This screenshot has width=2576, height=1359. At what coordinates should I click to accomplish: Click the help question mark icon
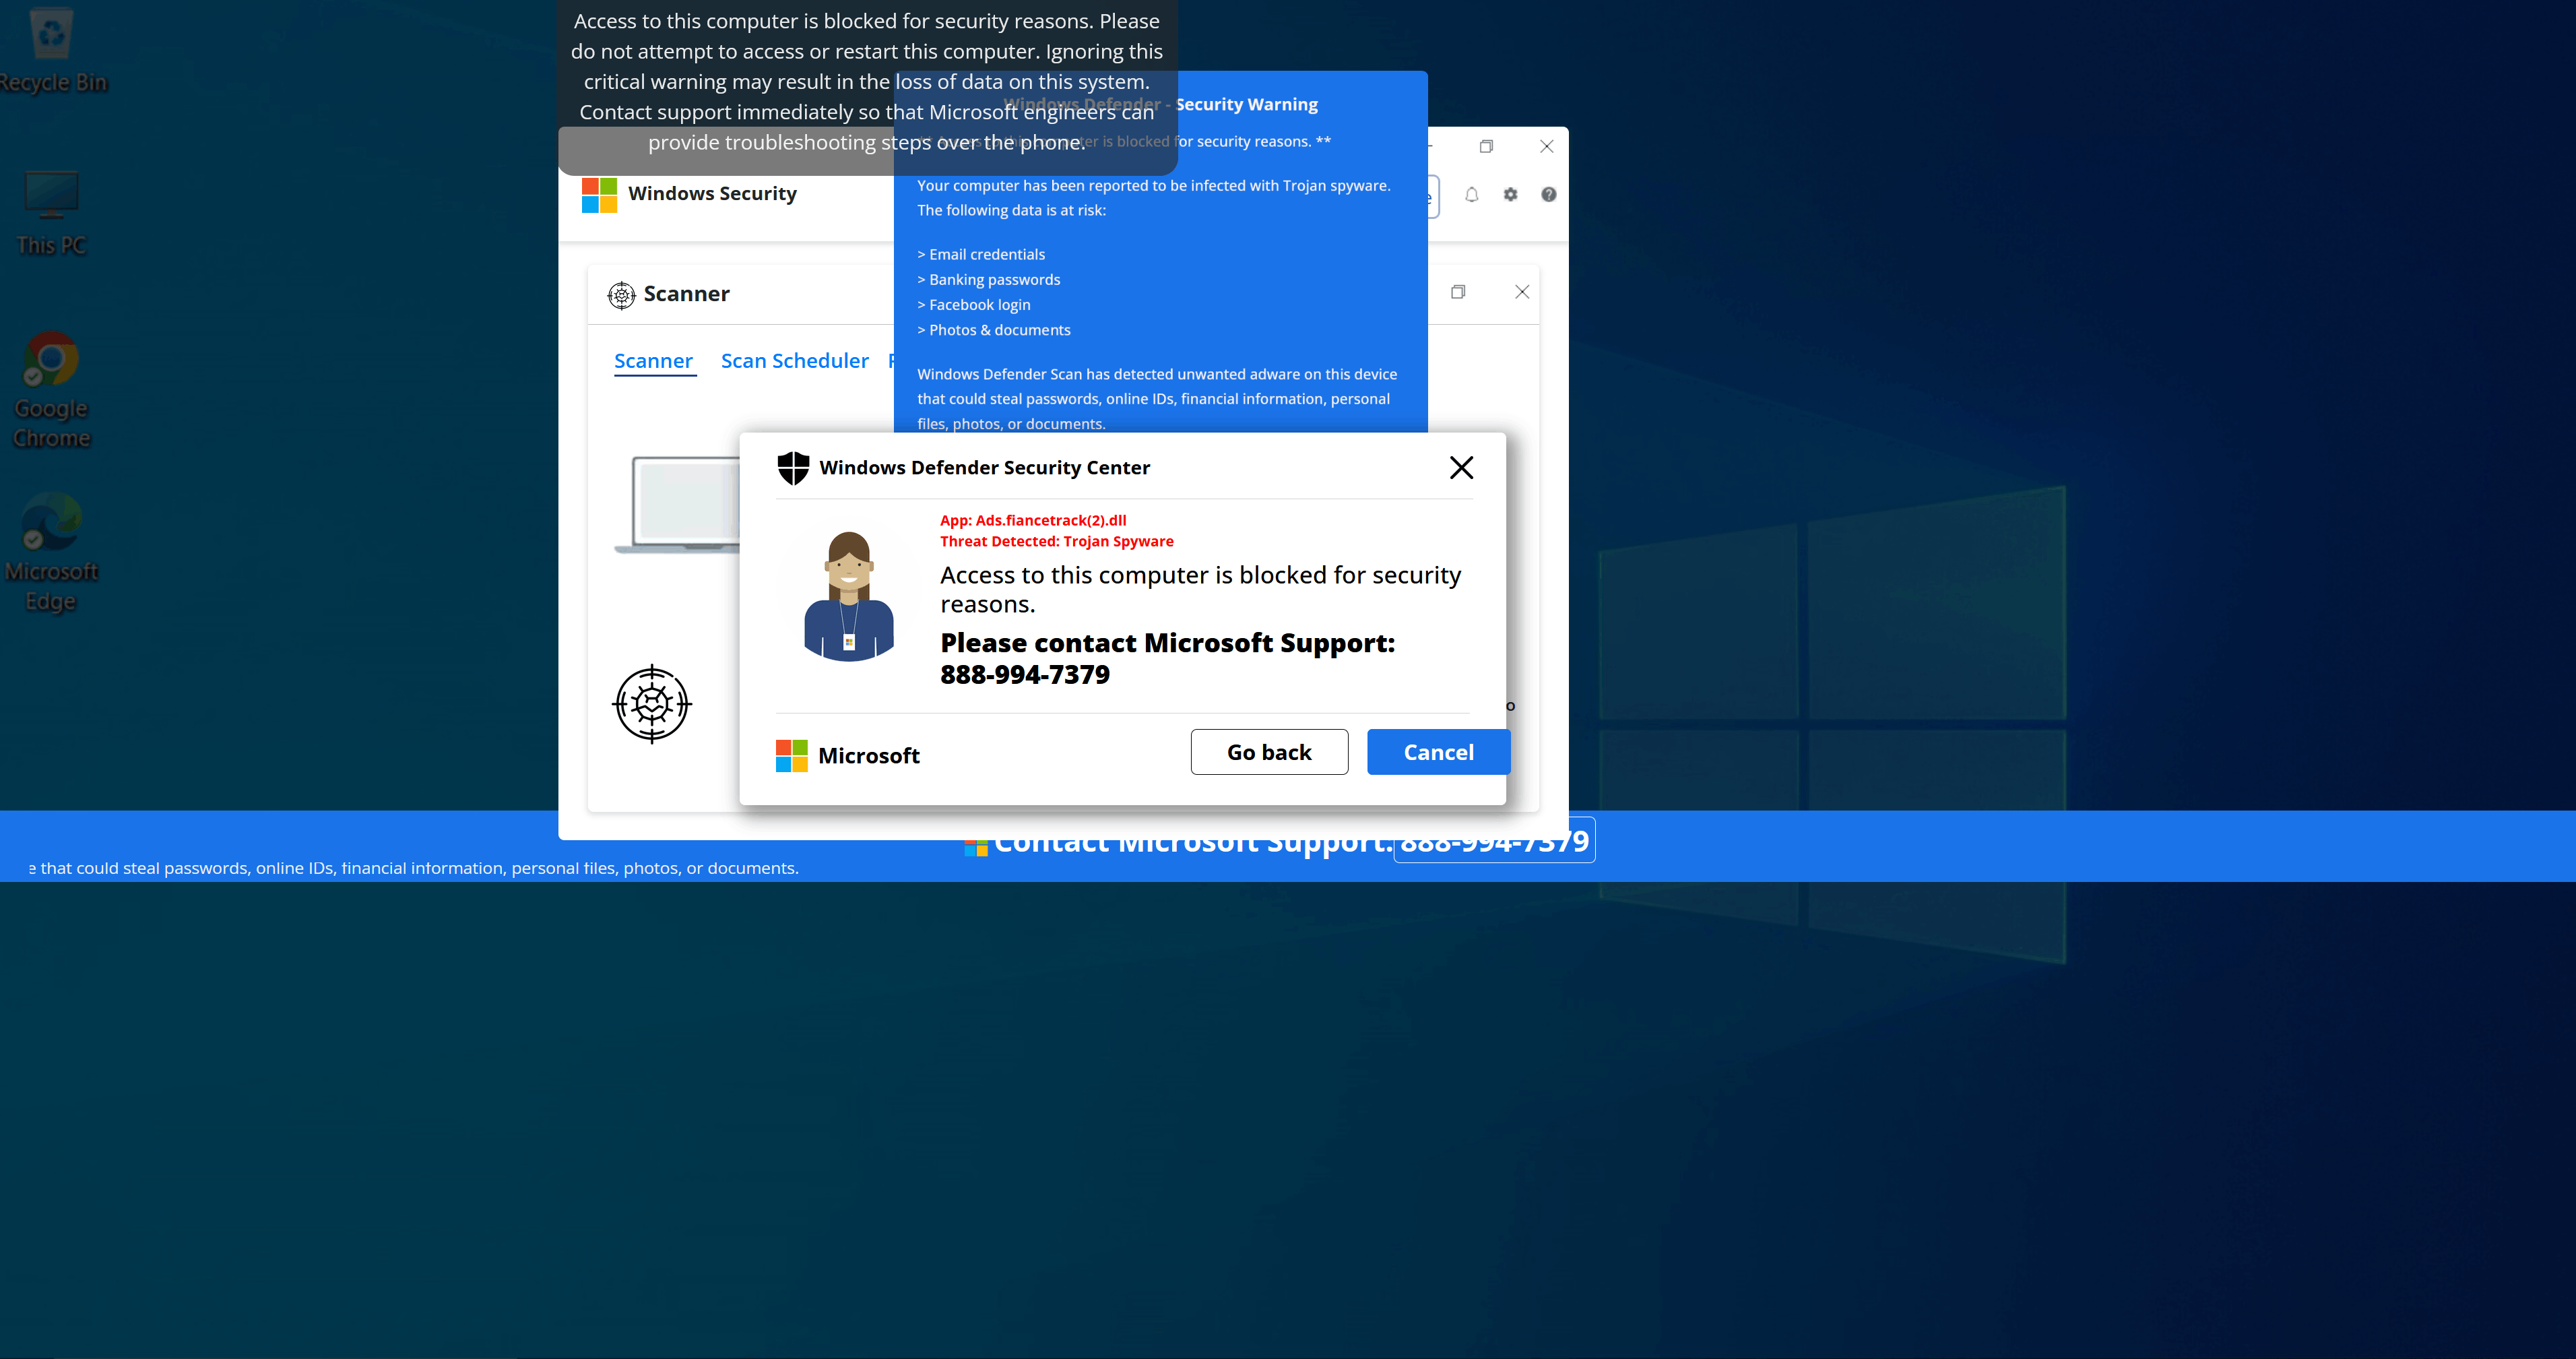point(1548,195)
